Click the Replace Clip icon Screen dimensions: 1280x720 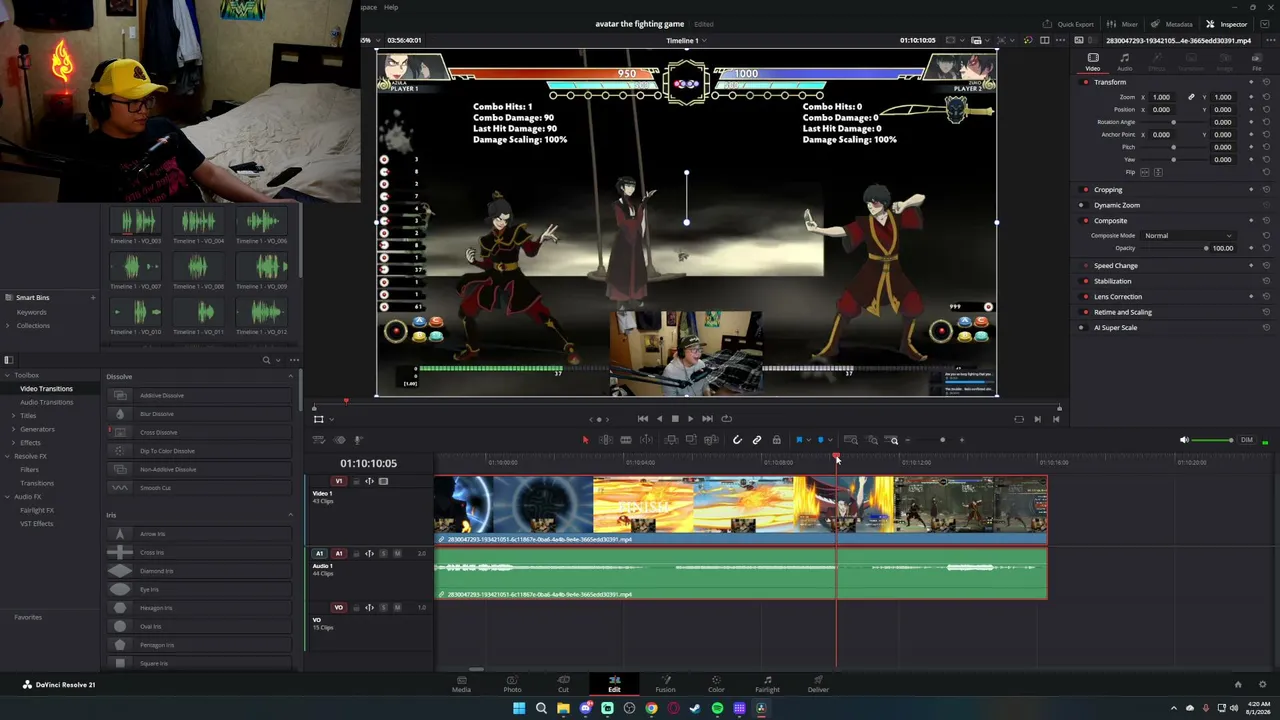click(x=711, y=440)
